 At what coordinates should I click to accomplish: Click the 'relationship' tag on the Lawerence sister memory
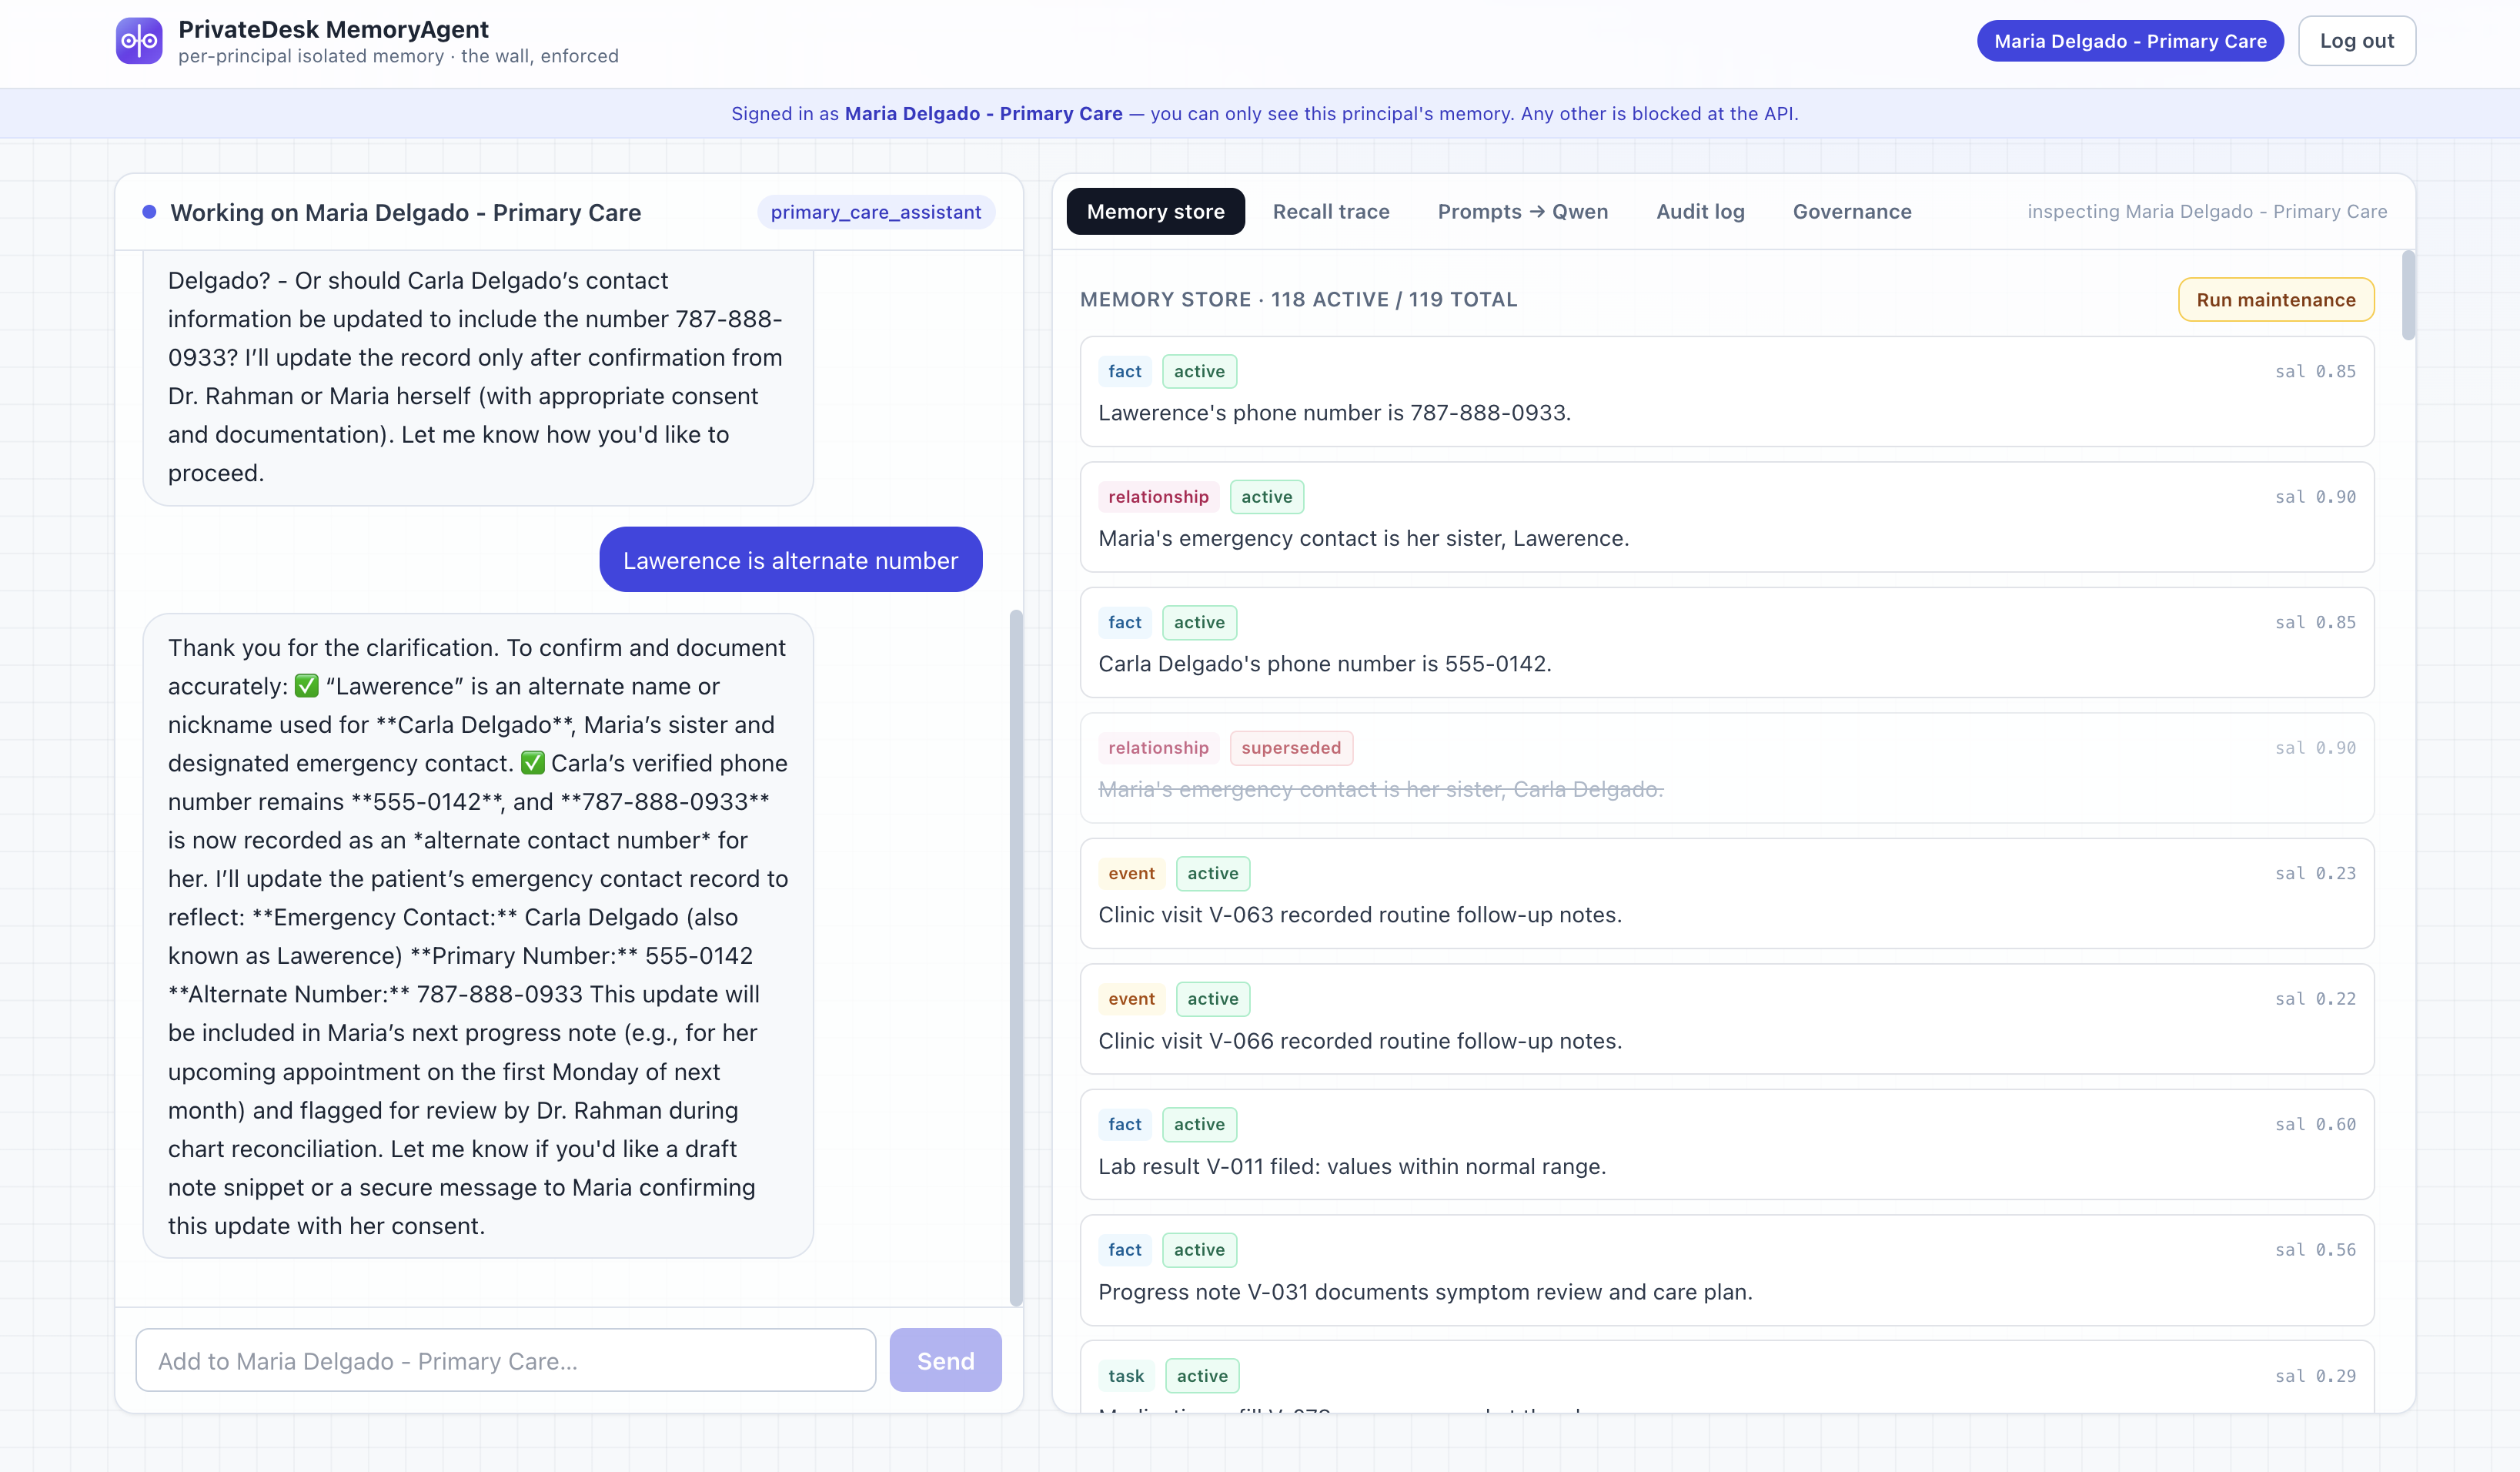tap(1158, 497)
